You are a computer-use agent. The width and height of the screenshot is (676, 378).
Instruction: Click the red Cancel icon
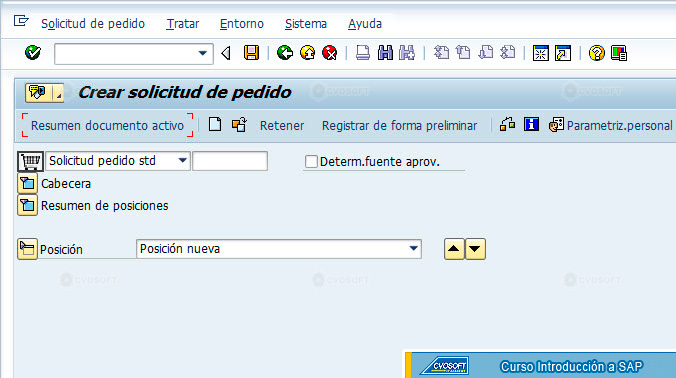click(330, 53)
